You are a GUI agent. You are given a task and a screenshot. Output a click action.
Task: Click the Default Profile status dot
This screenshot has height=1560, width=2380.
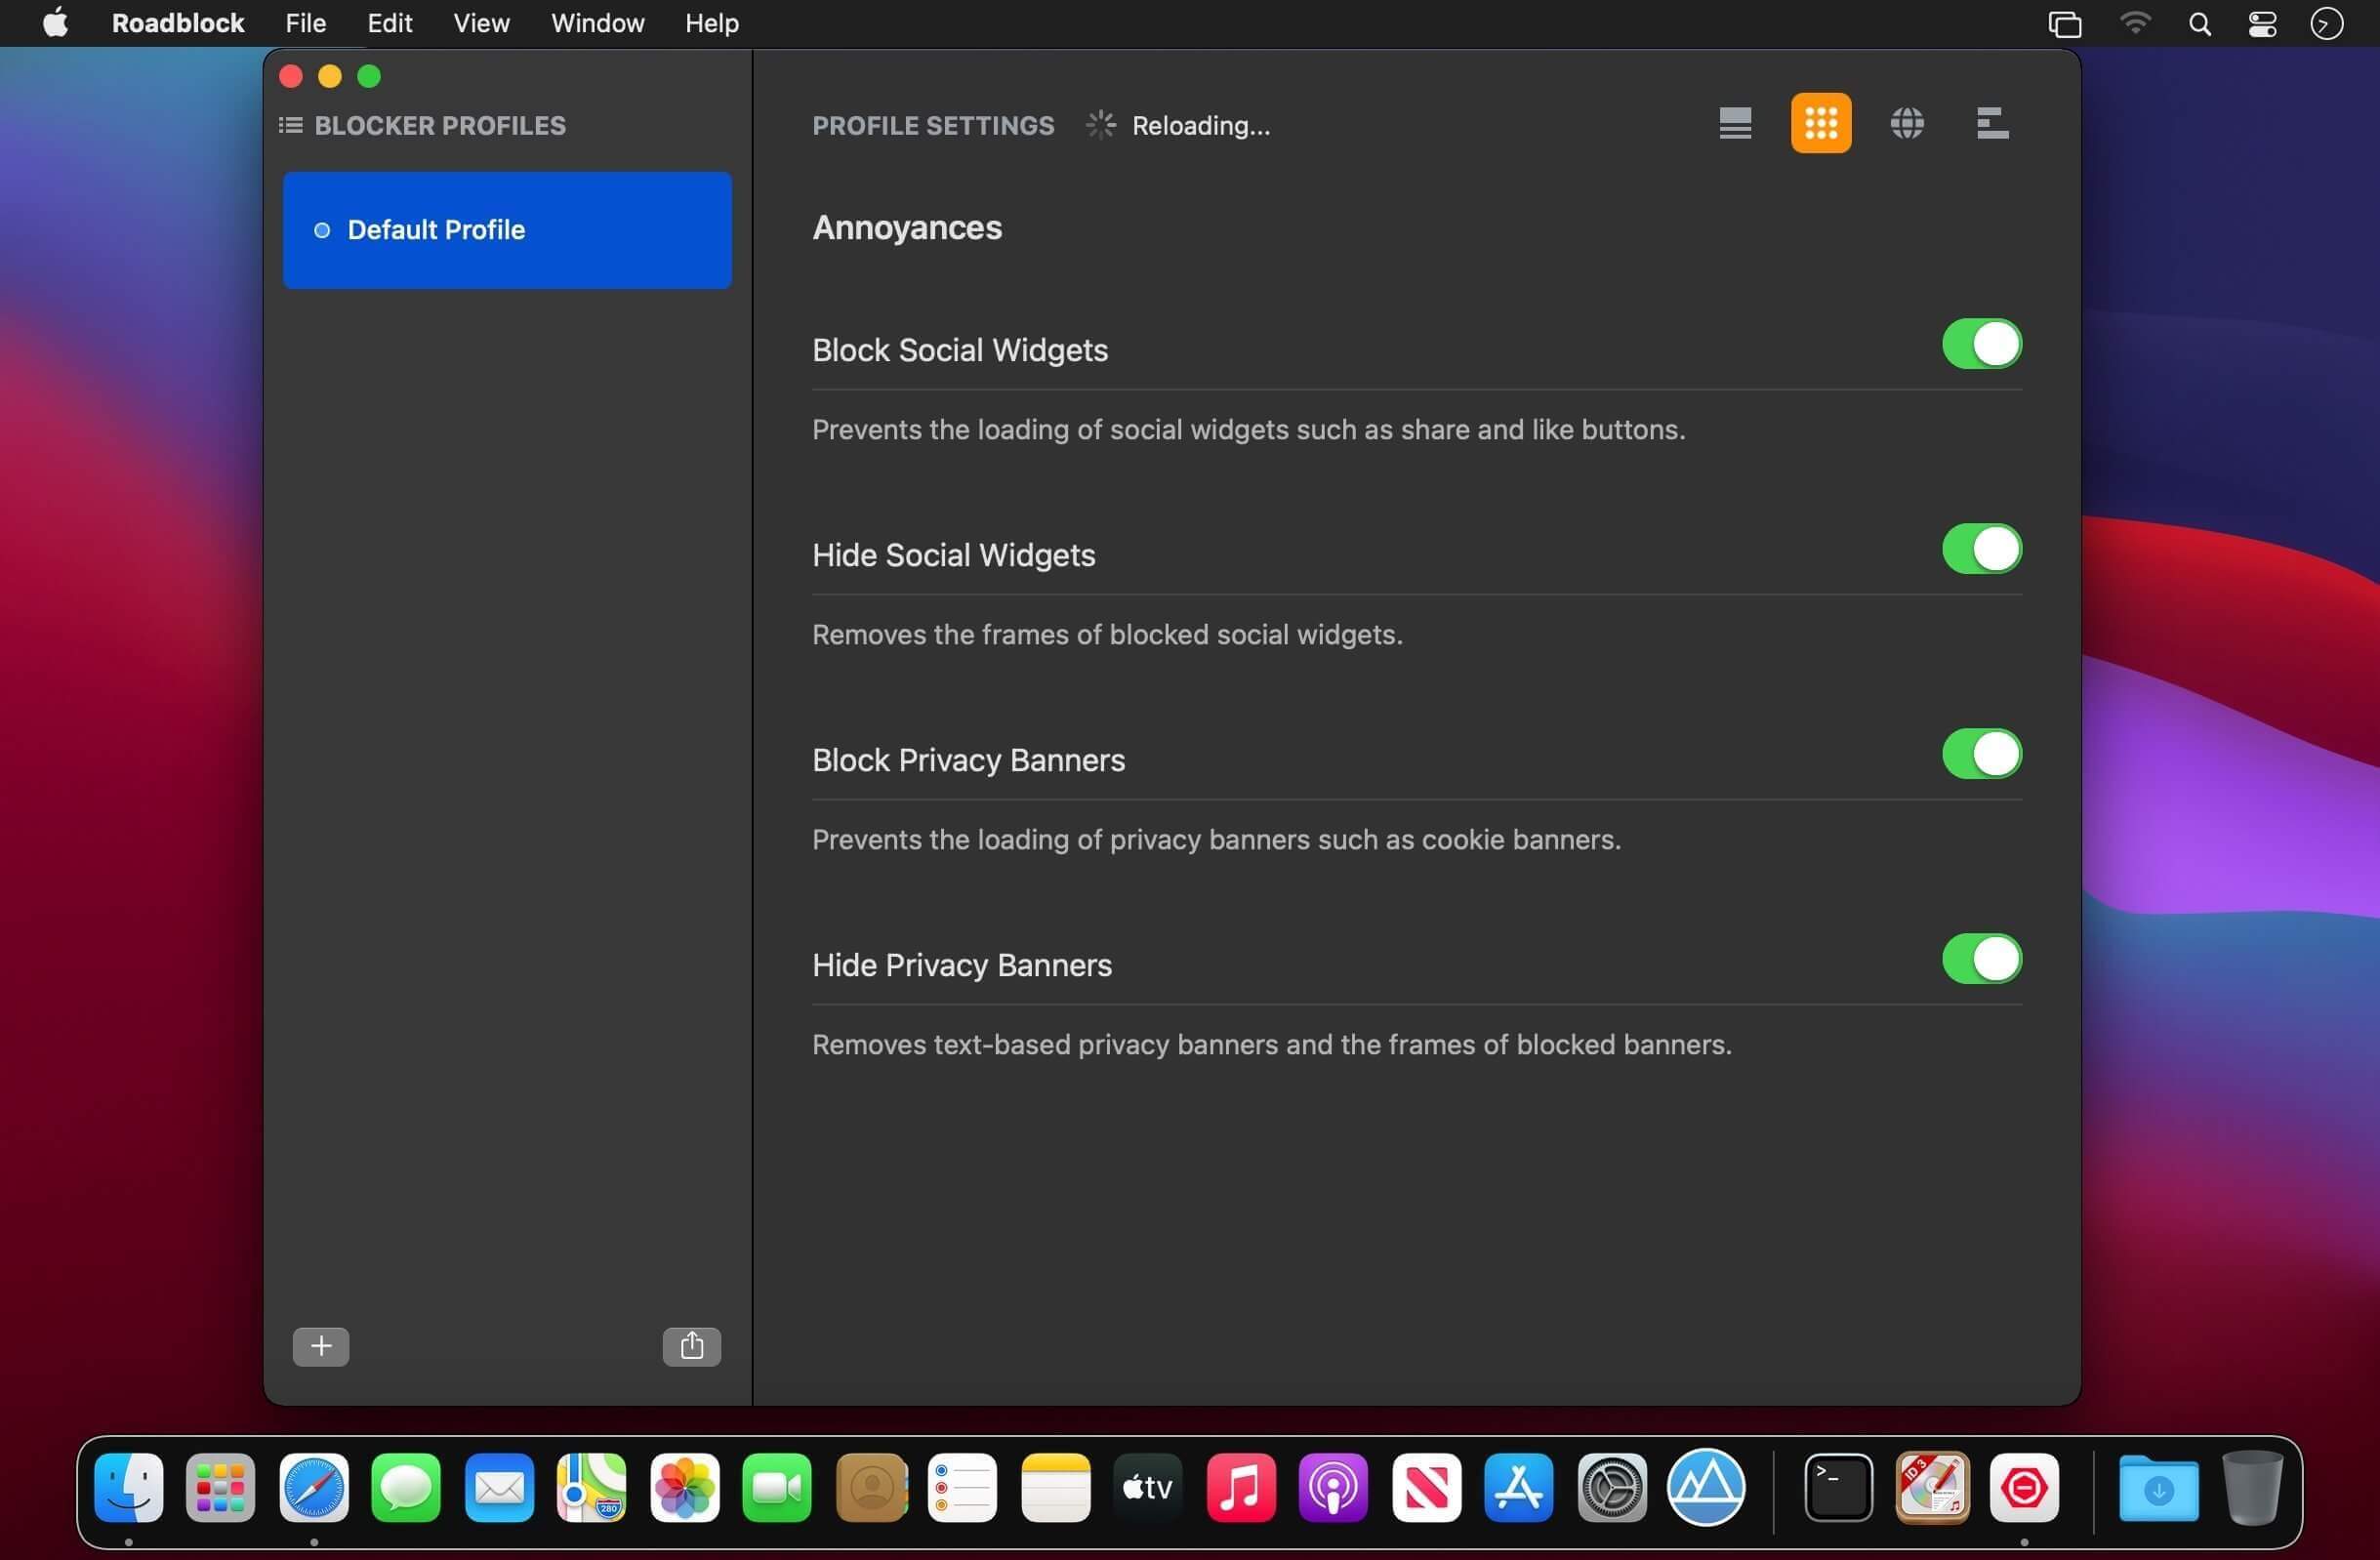coord(322,231)
